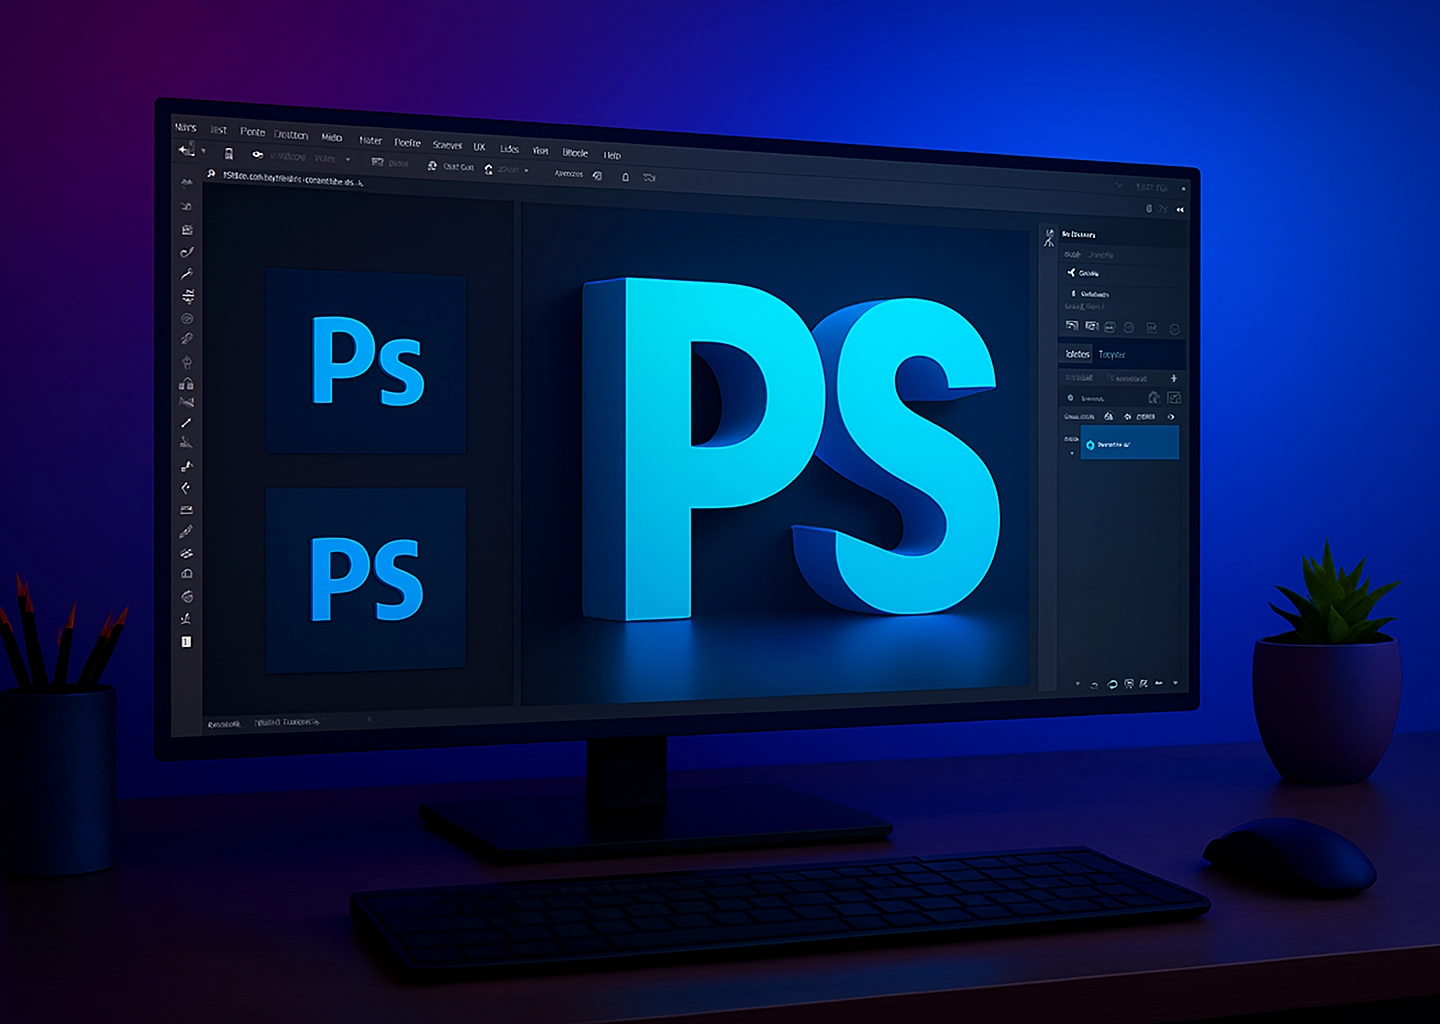Toggle the layer lock icon above the layer list

[x=1126, y=416]
